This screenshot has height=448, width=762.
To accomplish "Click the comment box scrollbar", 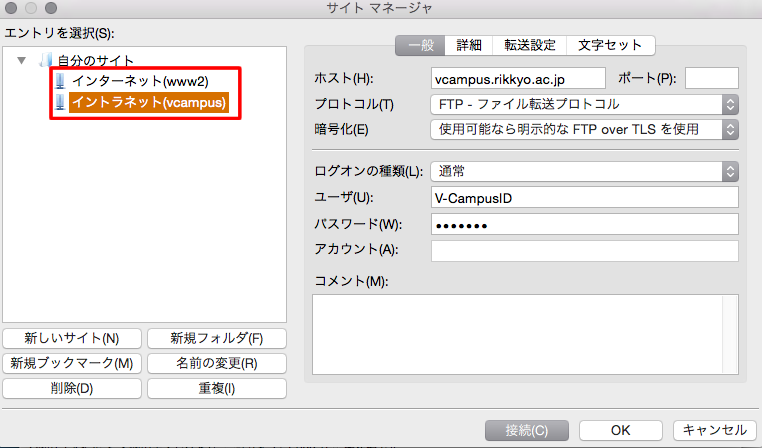I will point(730,334).
